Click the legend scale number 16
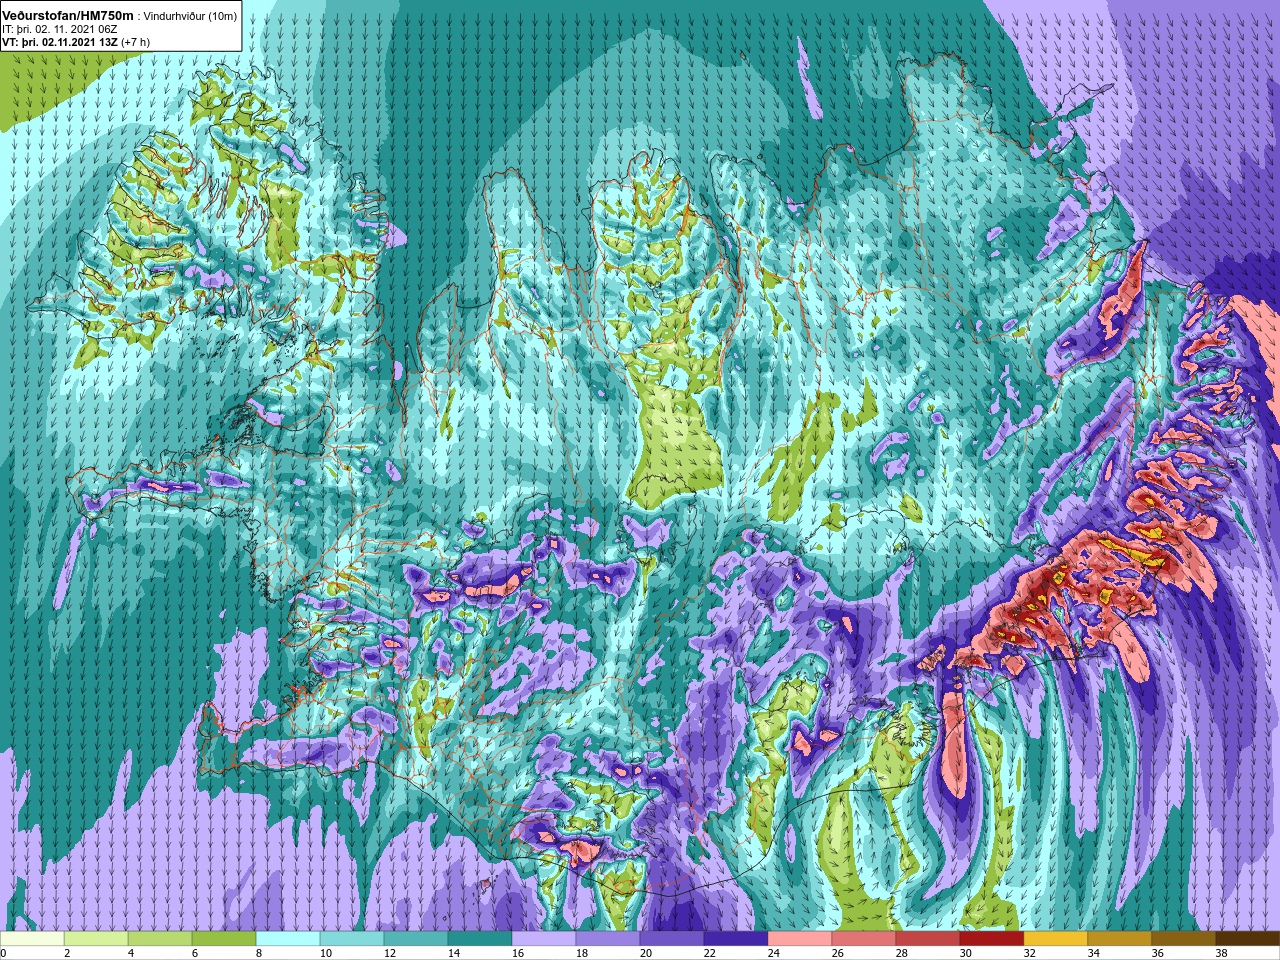The height and width of the screenshot is (960, 1280). (x=518, y=953)
